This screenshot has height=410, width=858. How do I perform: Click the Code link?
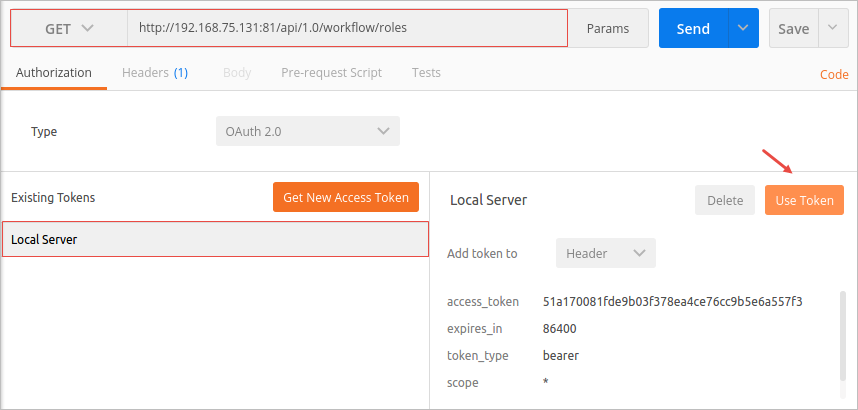tap(833, 75)
